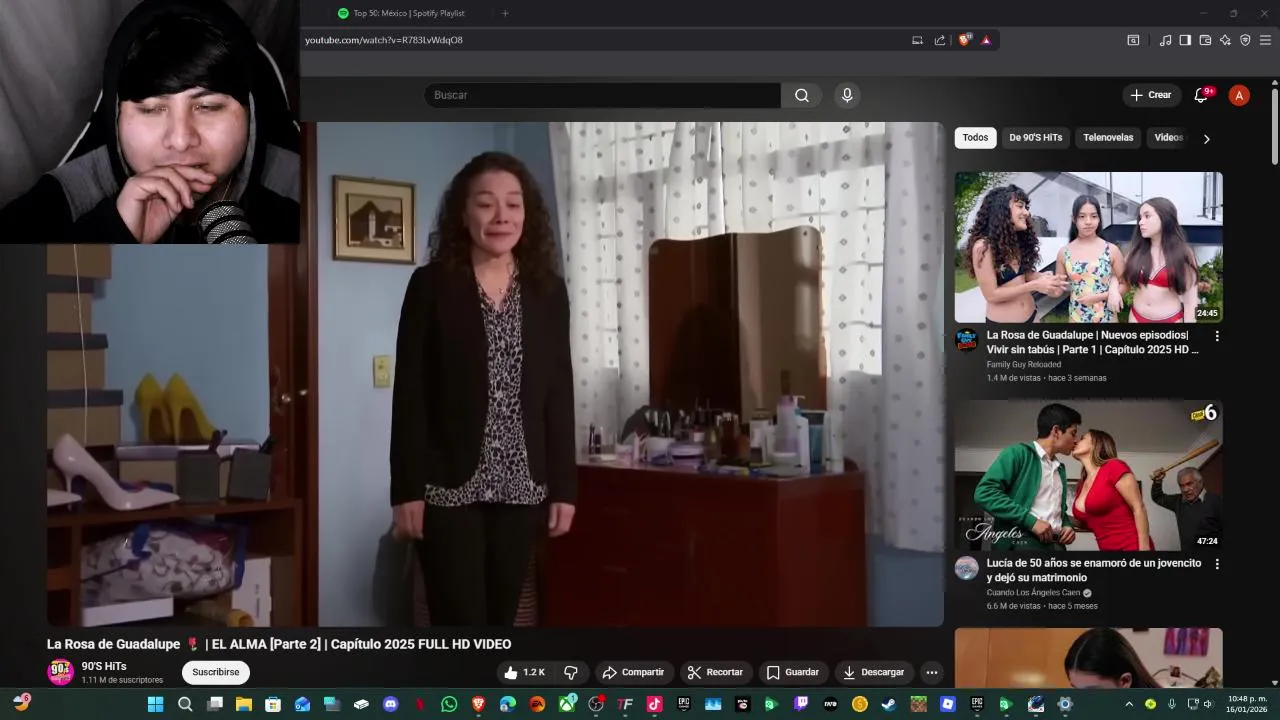Open Brave Leo AI sparkle icon
The height and width of the screenshot is (720, 1280).
1225,40
